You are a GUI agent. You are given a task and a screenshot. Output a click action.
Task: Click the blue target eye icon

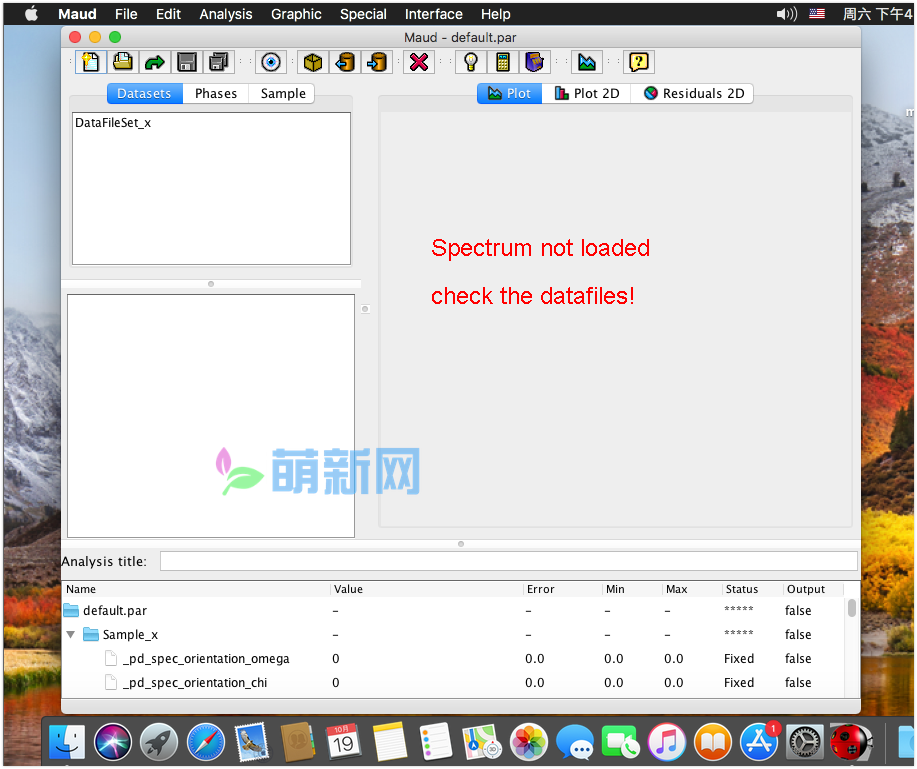coord(271,62)
